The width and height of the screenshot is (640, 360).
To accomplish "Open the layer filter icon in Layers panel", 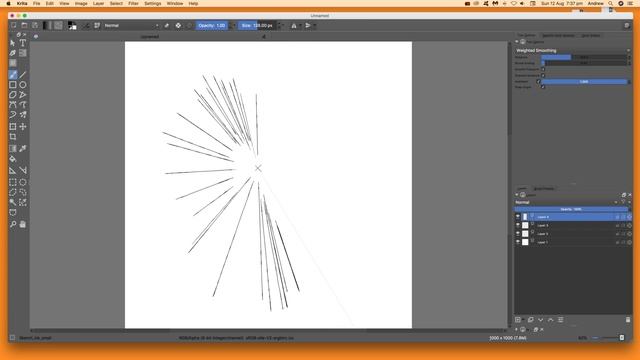I will (x=624, y=202).
